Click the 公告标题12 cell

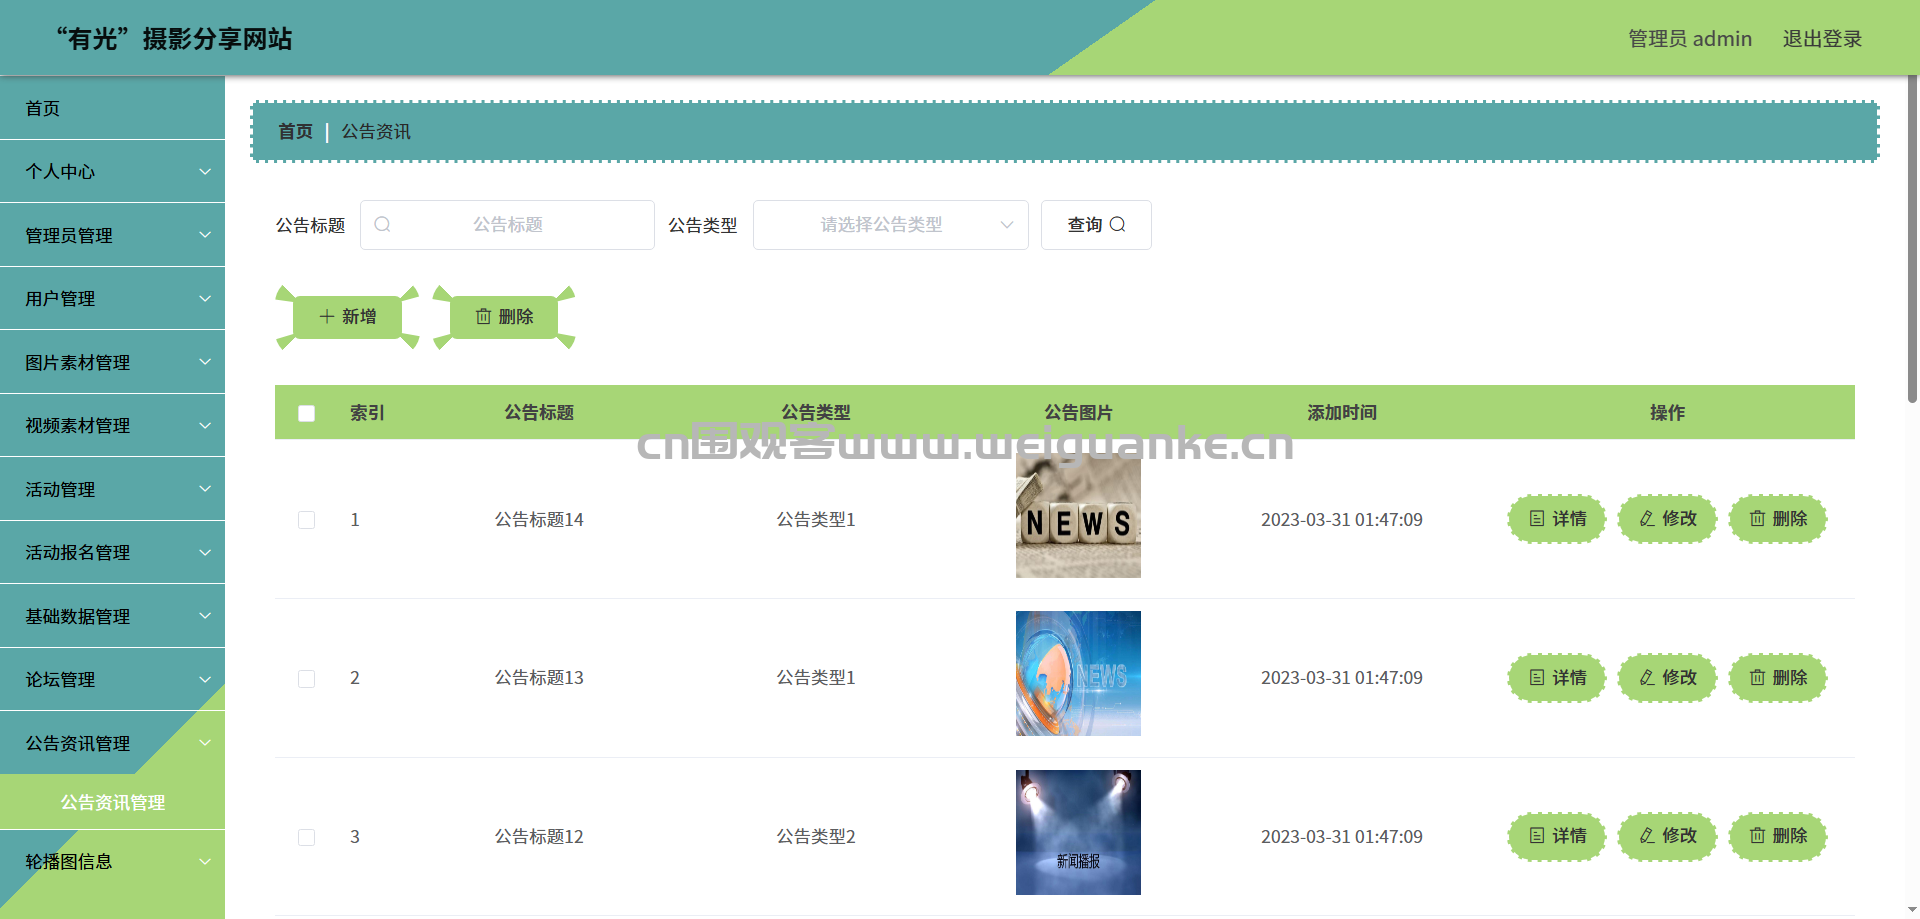539,837
